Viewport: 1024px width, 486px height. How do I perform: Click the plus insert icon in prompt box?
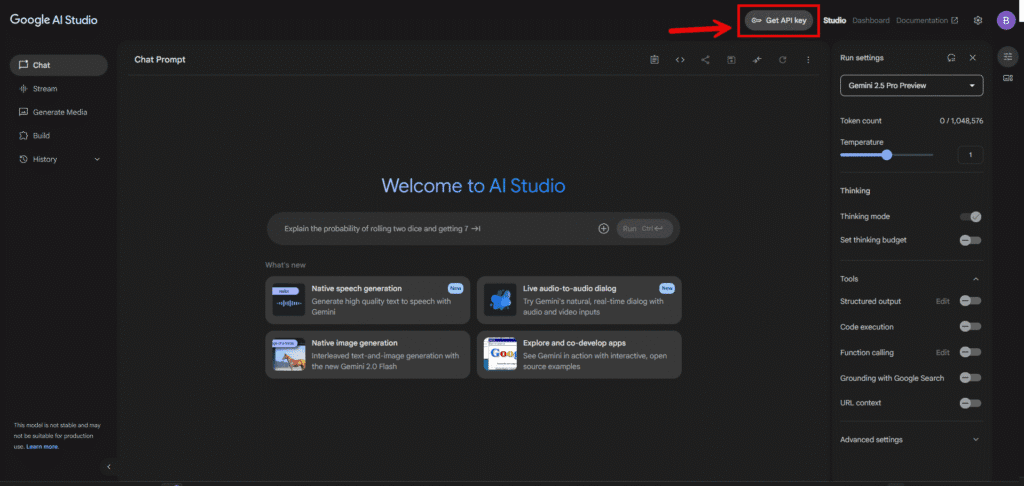pos(603,229)
